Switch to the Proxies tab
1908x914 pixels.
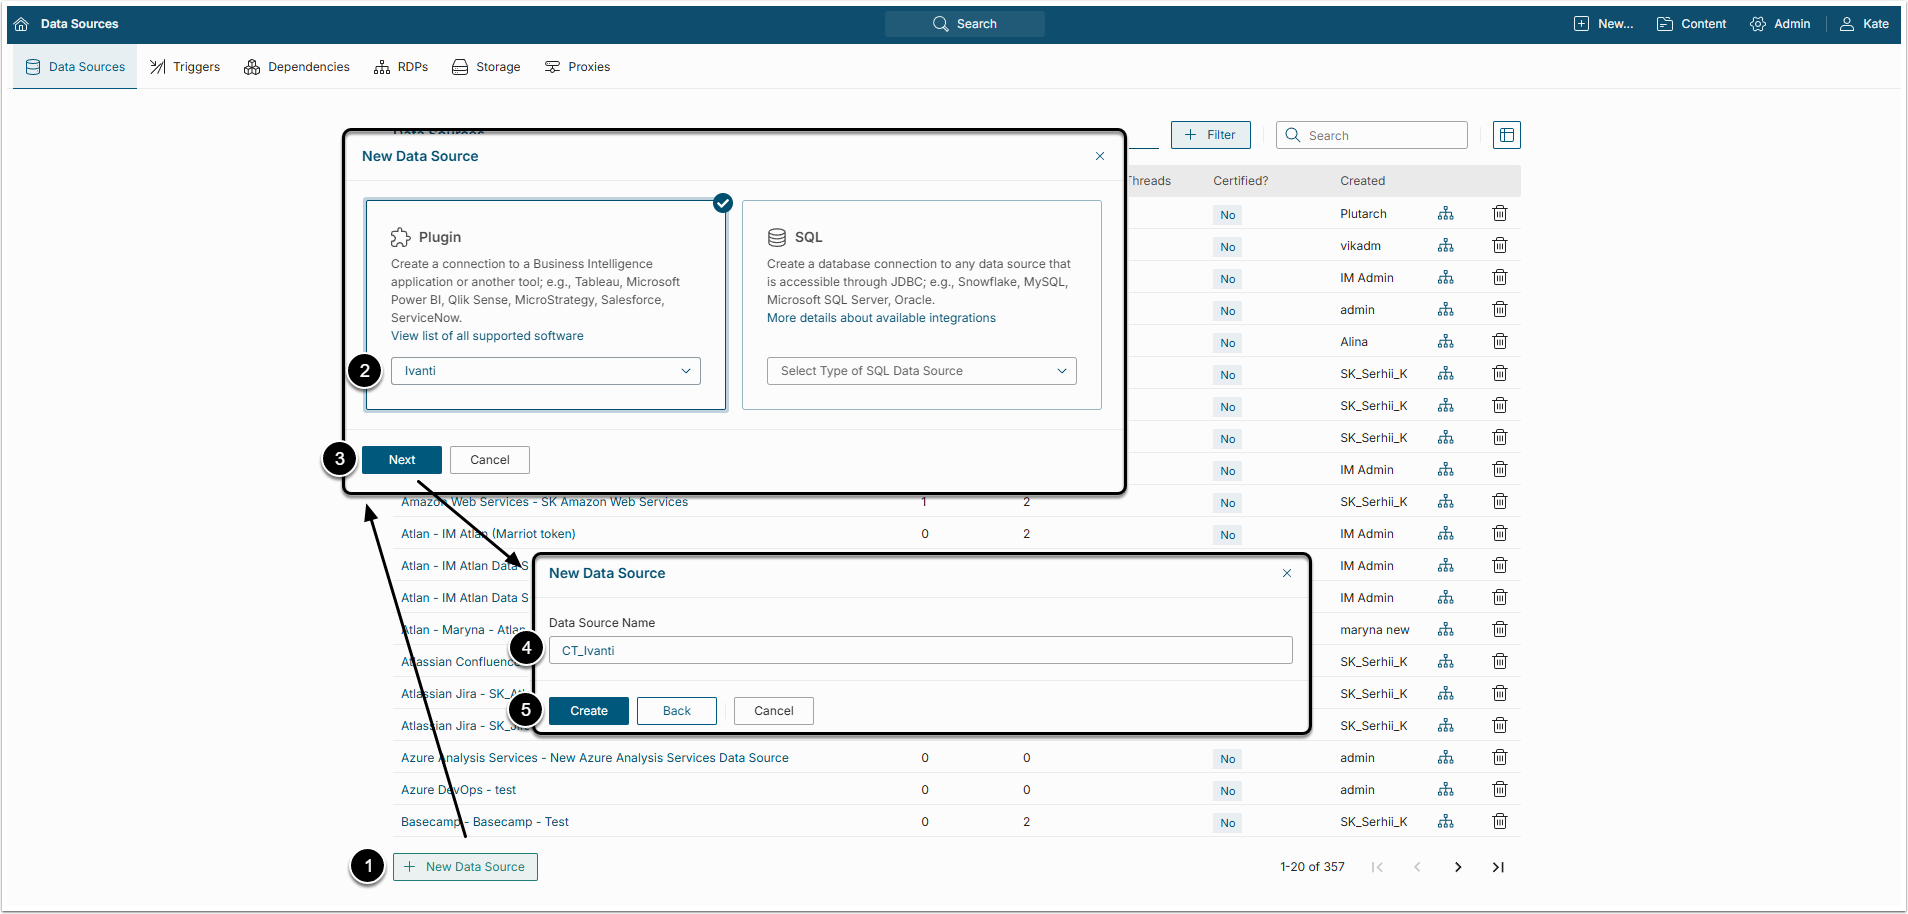[x=577, y=67]
